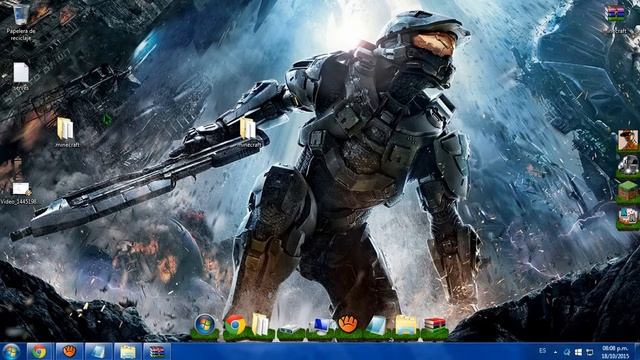Open the yellow notepad icon in grass dock
This screenshot has width=640, height=360.
click(405, 326)
